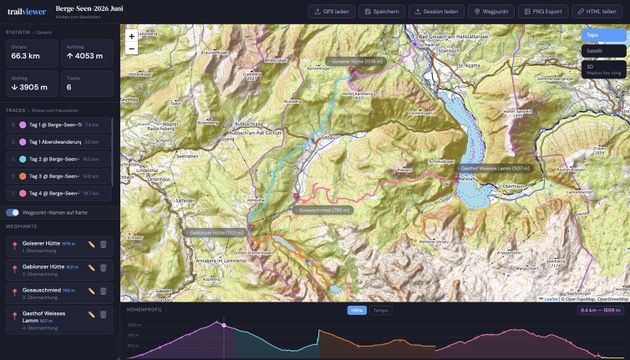Image resolution: width=630 pixels, height=360 pixels.
Task: Edit the Gosauschmied waypoint with pencil icon
Action: [x=92, y=291]
